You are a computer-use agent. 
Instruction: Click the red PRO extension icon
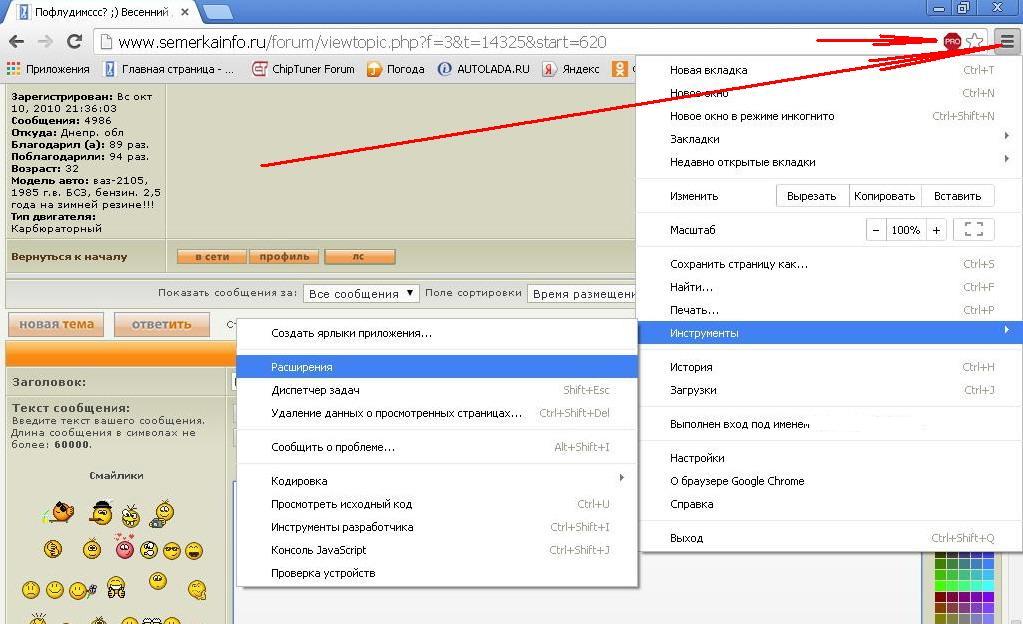tap(951, 42)
